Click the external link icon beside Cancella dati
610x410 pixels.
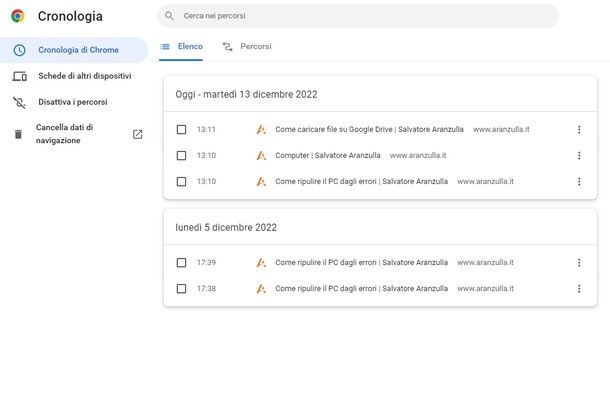pos(137,134)
